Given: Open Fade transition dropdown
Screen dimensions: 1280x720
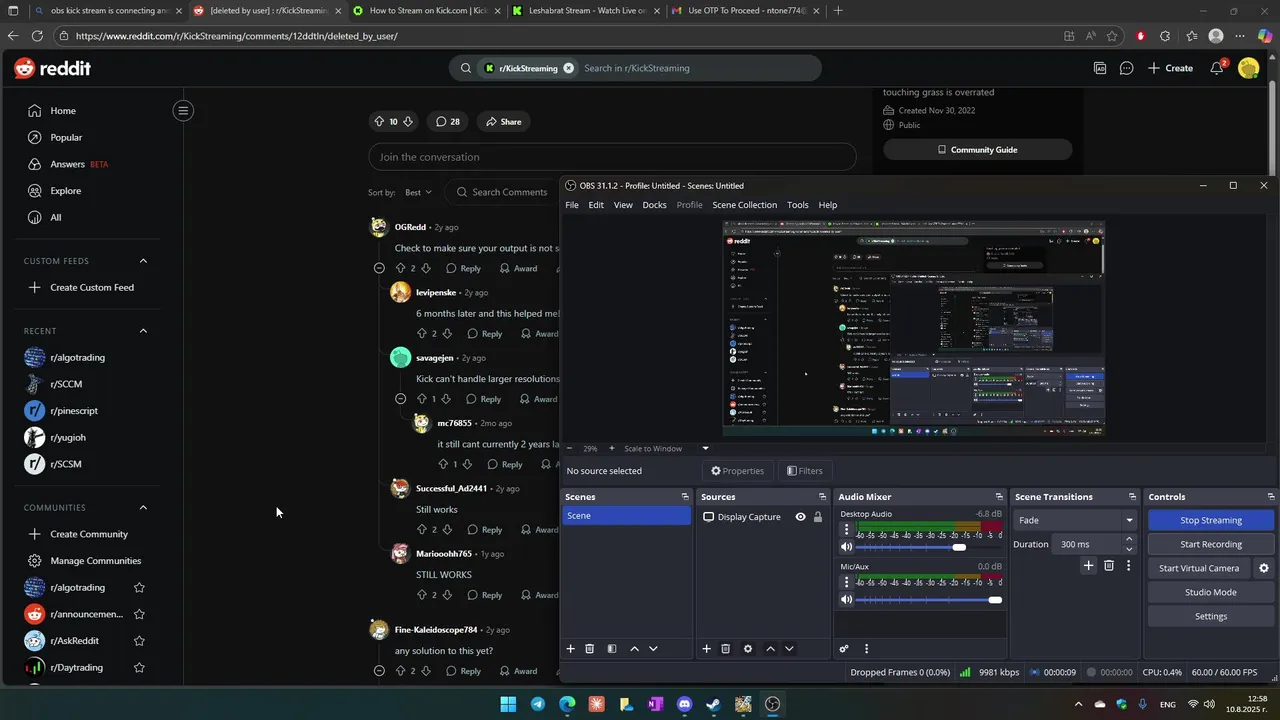Looking at the screenshot, I should (x=1075, y=520).
